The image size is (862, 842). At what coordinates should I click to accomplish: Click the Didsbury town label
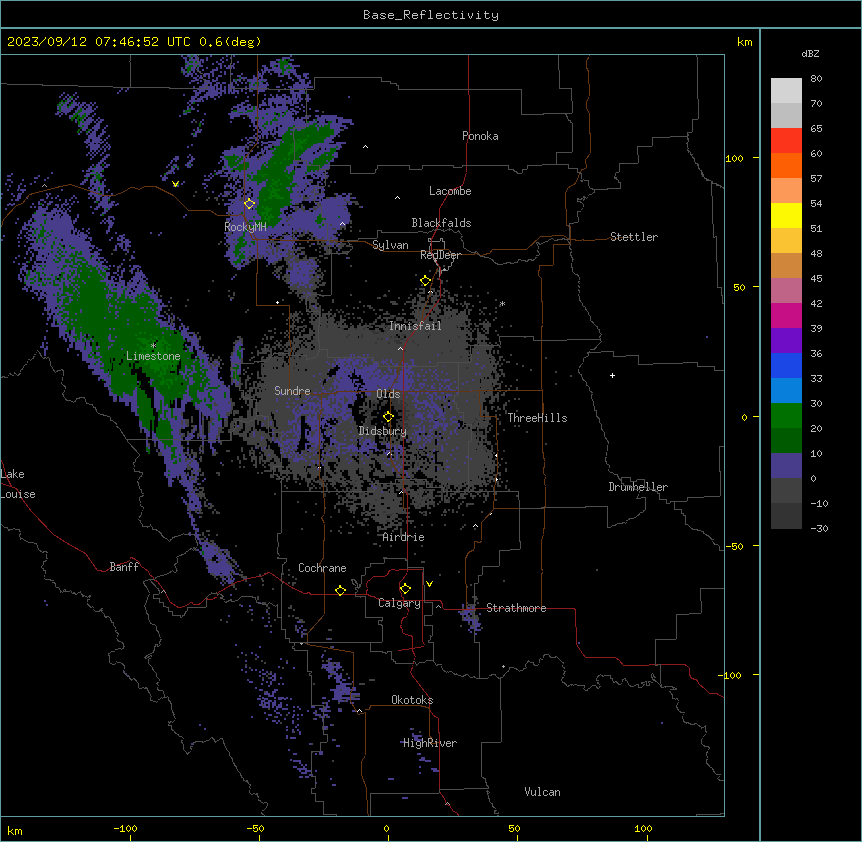click(383, 431)
